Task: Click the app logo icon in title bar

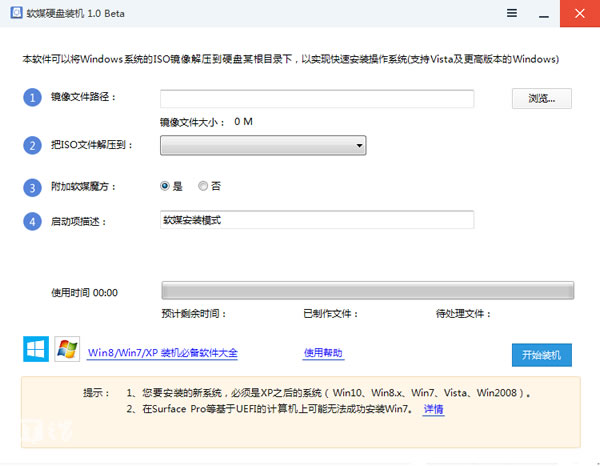Action: coord(16,13)
